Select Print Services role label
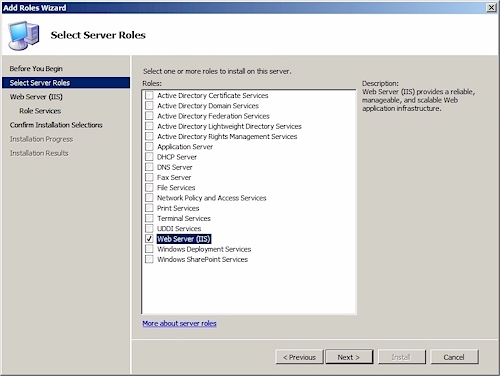This screenshot has height=376, width=500. coord(178,208)
